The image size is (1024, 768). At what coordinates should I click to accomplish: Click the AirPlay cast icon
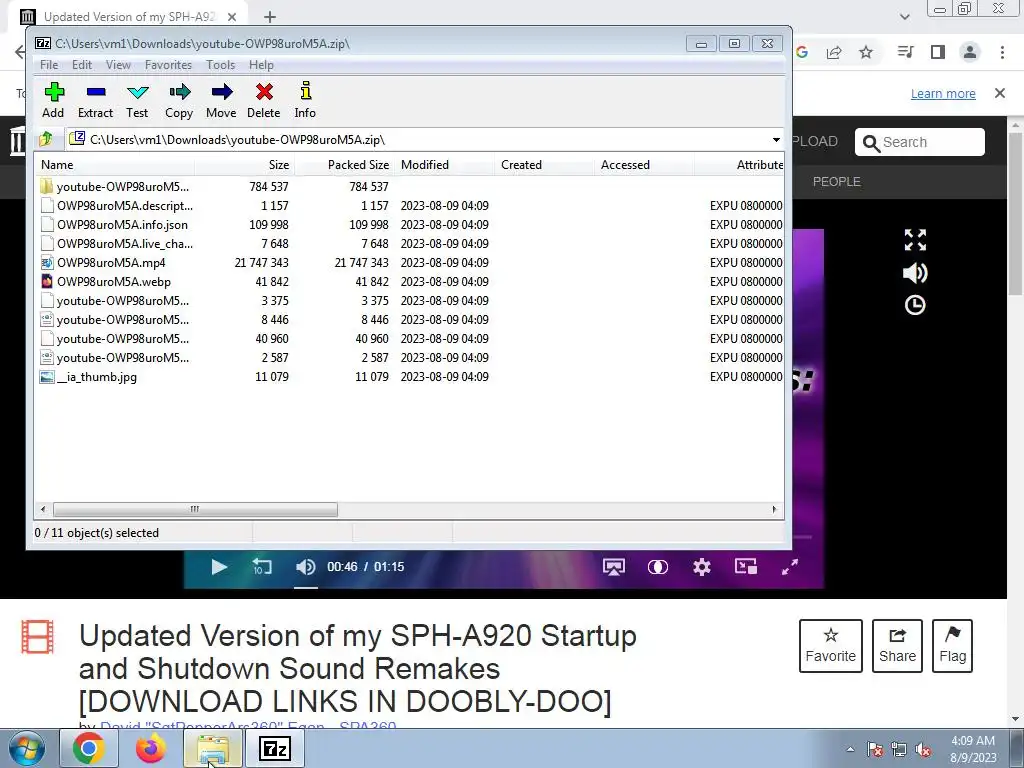click(x=614, y=567)
